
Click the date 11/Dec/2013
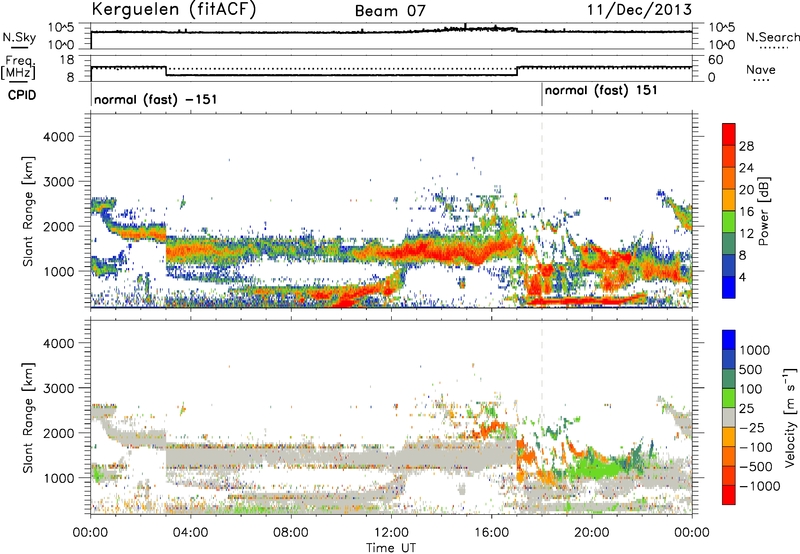[x=639, y=10]
